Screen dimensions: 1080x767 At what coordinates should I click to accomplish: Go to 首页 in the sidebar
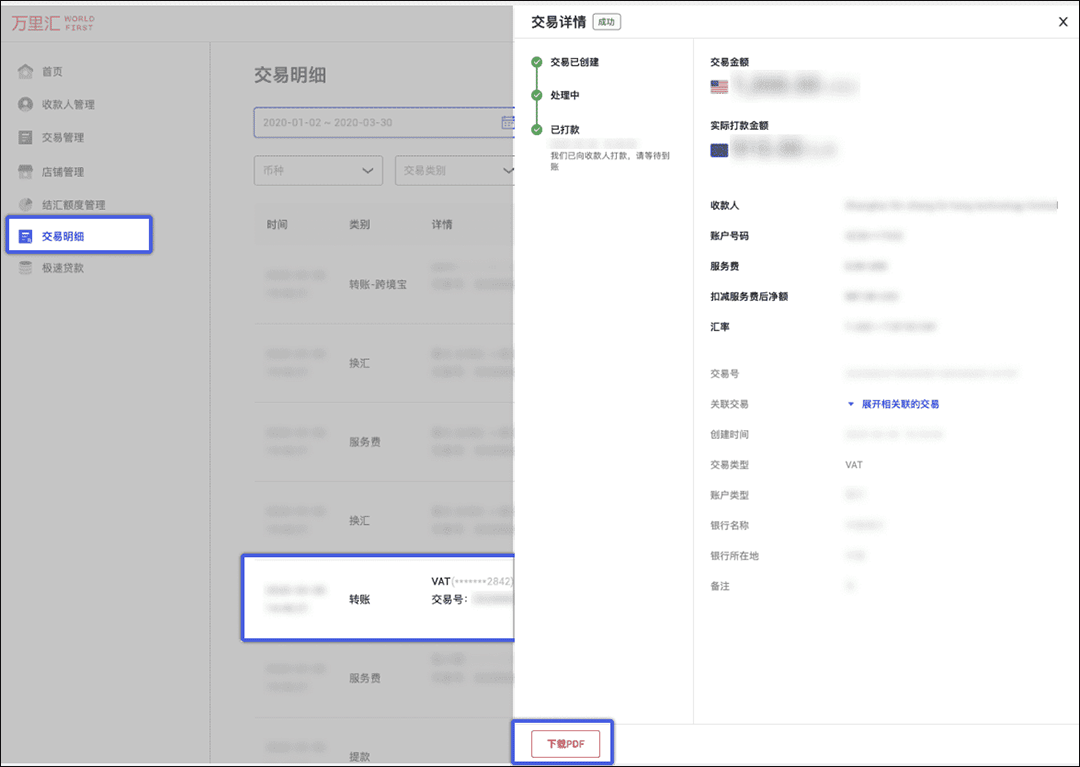click(52, 72)
